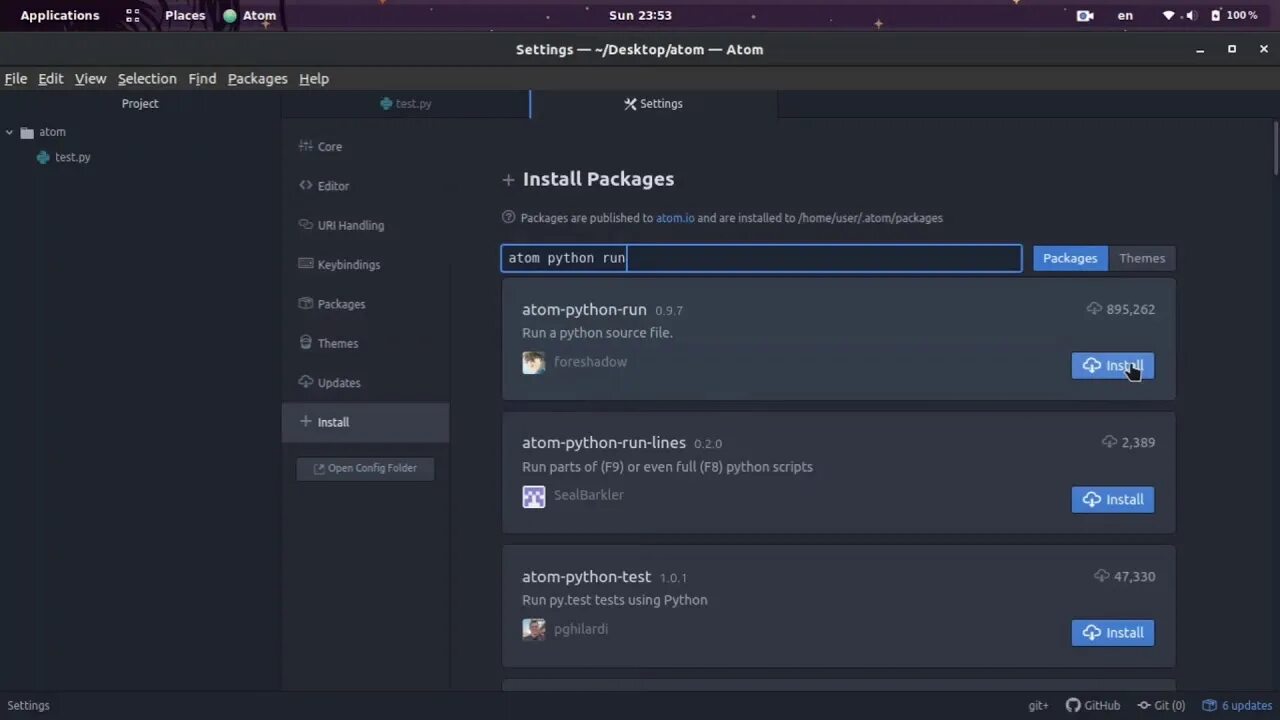The width and height of the screenshot is (1280, 720).
Task: Collapse the atom project folder
Action: coord(10,132)
